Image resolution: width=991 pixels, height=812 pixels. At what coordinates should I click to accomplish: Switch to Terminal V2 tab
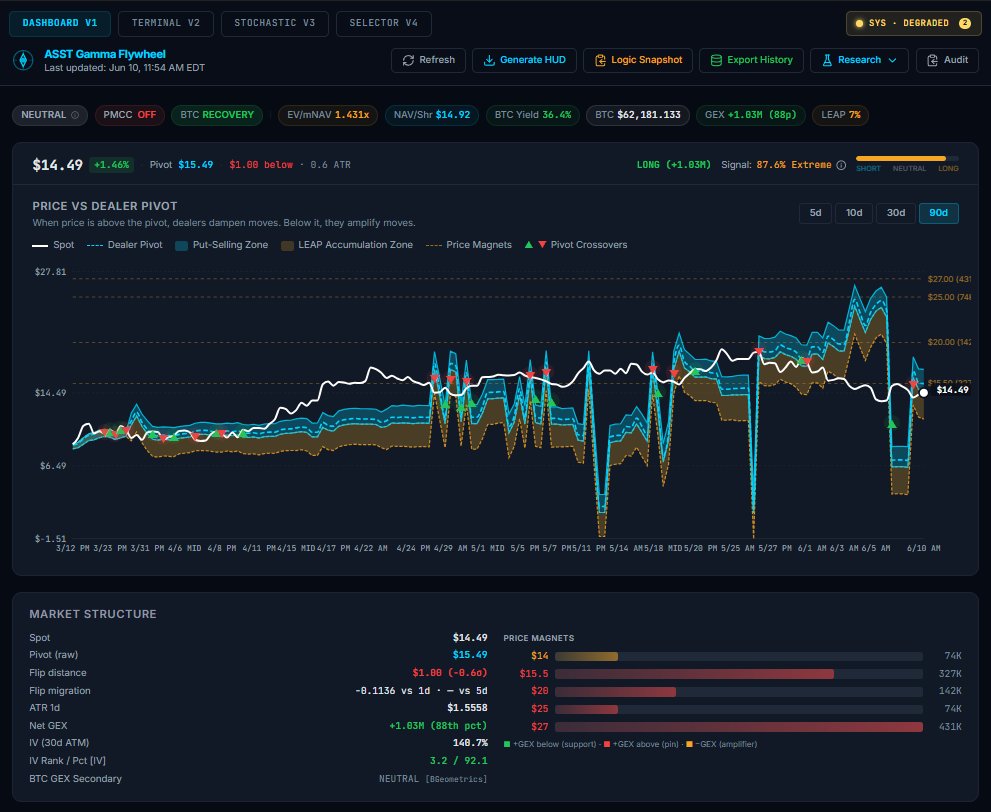[166, 23]
